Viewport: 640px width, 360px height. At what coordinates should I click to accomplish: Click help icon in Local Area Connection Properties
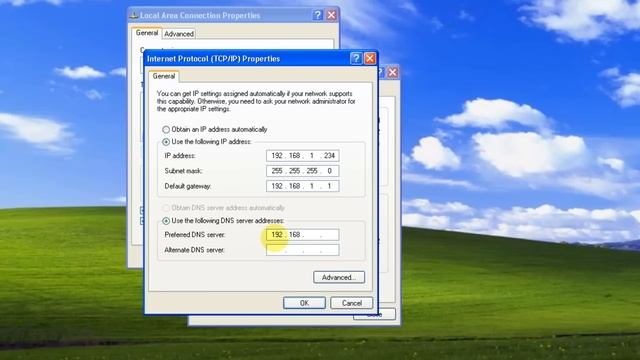(318, 15)
